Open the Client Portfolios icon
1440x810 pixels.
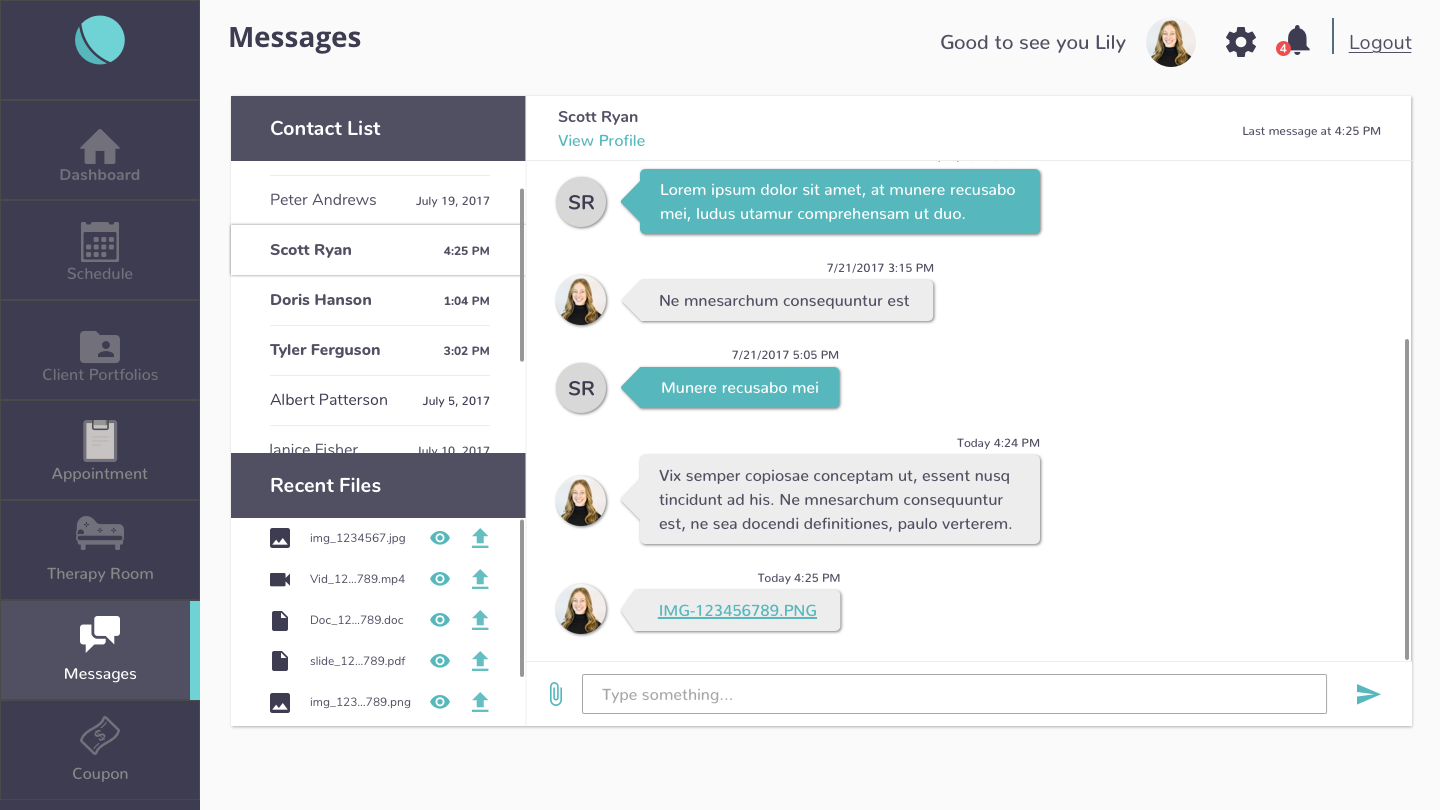coord(100,347)
